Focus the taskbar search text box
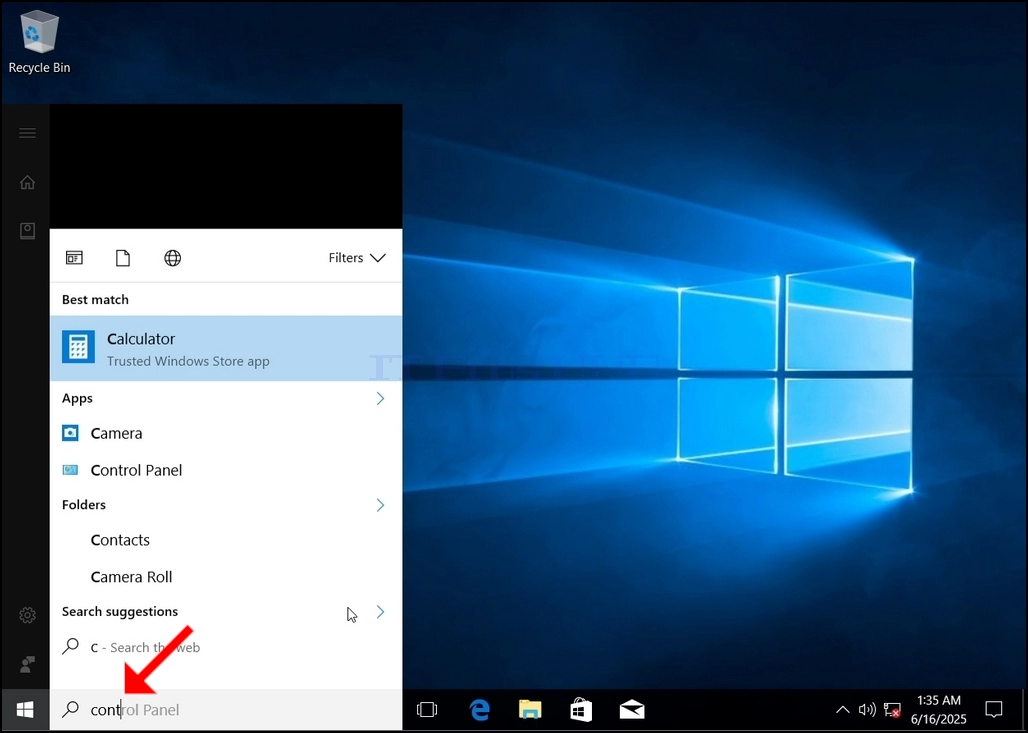1028x733 pixels. tap(226, 709)
